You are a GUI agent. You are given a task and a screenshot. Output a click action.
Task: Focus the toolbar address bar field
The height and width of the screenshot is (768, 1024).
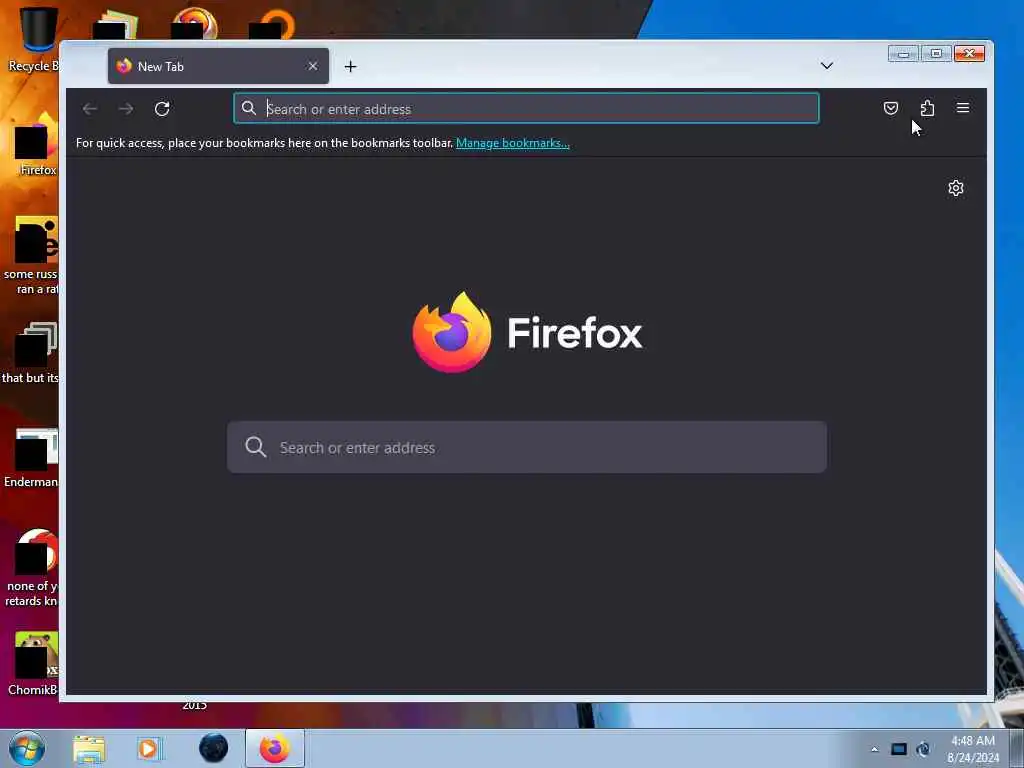(x=526, y=108)
